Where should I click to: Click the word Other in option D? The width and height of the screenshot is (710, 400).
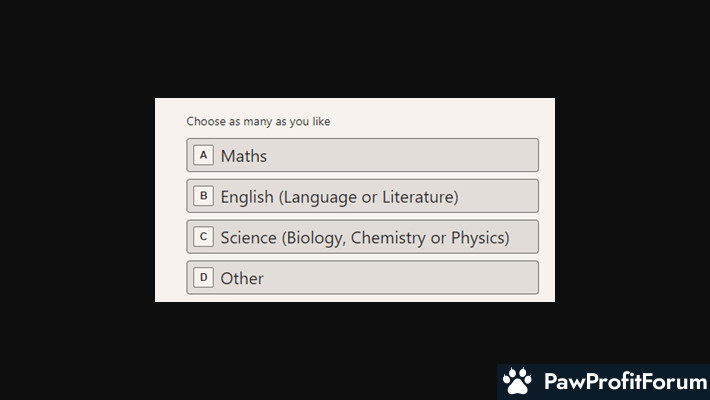pyautogui.click(x=242, y=278)
